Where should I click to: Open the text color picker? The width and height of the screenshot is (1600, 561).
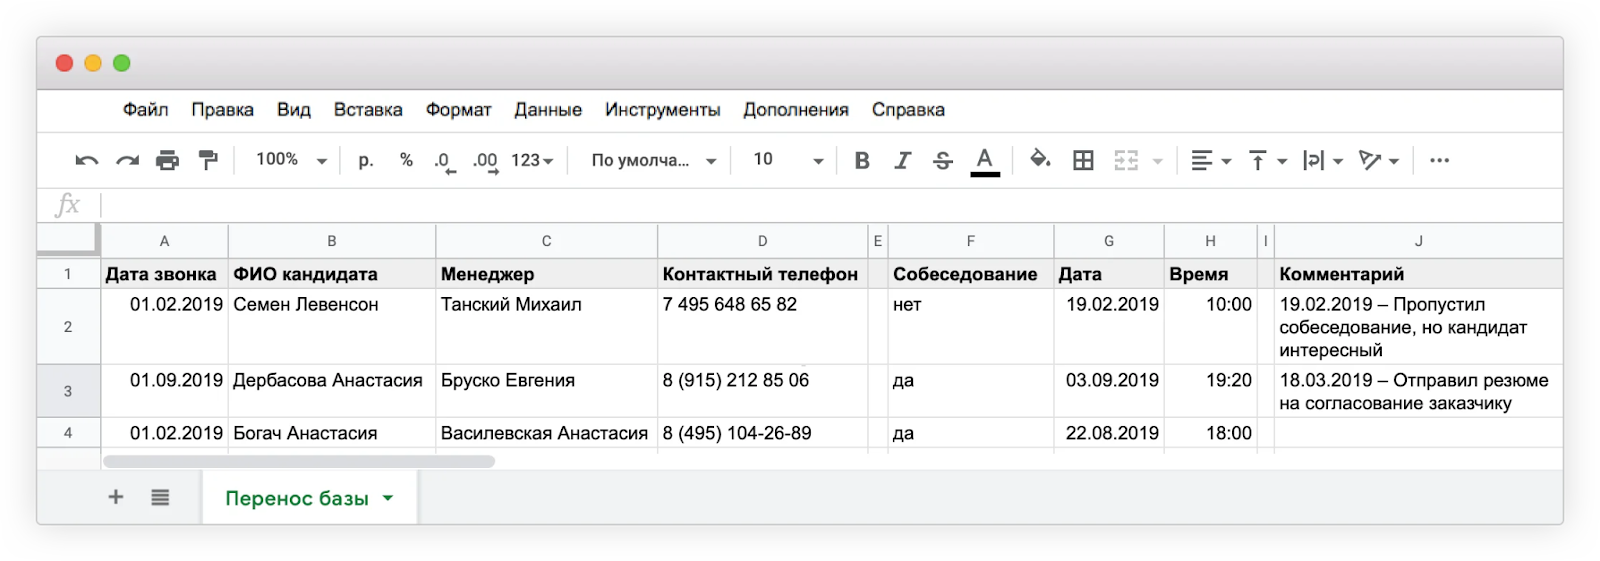(985, 160)
